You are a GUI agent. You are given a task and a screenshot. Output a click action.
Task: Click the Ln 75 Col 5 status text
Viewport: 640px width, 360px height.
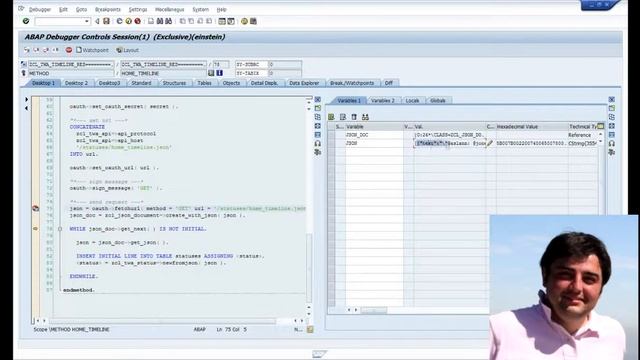pyautogui.click(x=231, y=329)
